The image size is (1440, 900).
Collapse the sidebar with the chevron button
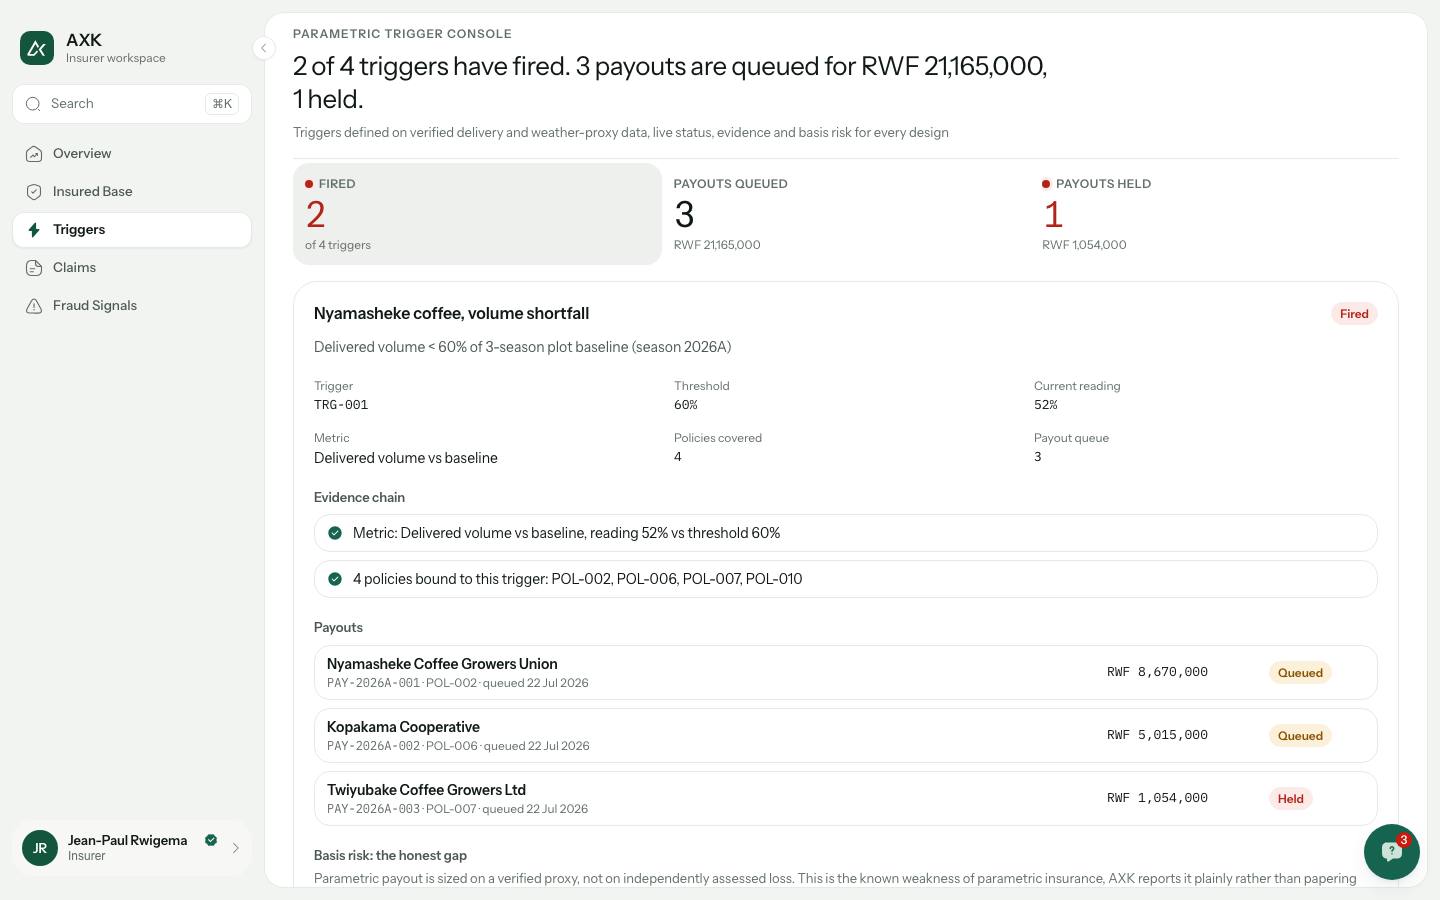pyautogui.click(x=263, y=48)
